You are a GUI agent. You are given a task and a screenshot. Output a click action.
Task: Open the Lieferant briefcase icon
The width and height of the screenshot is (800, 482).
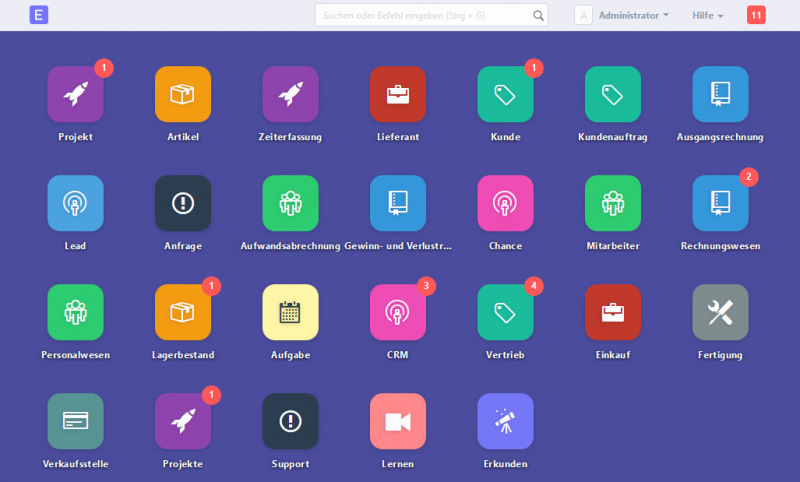pos(398,95)
